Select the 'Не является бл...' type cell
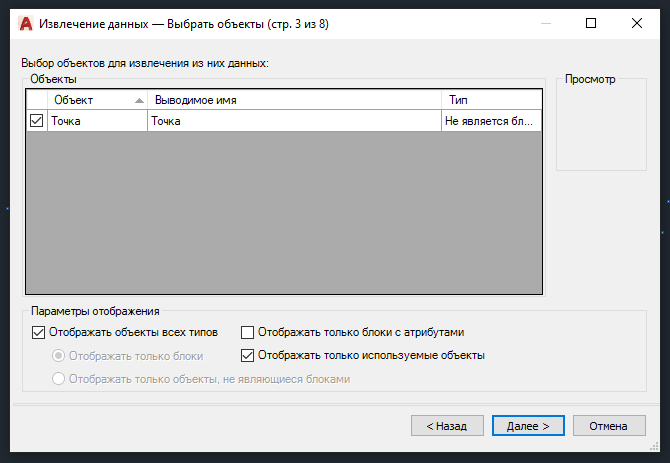 click(x=490, y=121)
